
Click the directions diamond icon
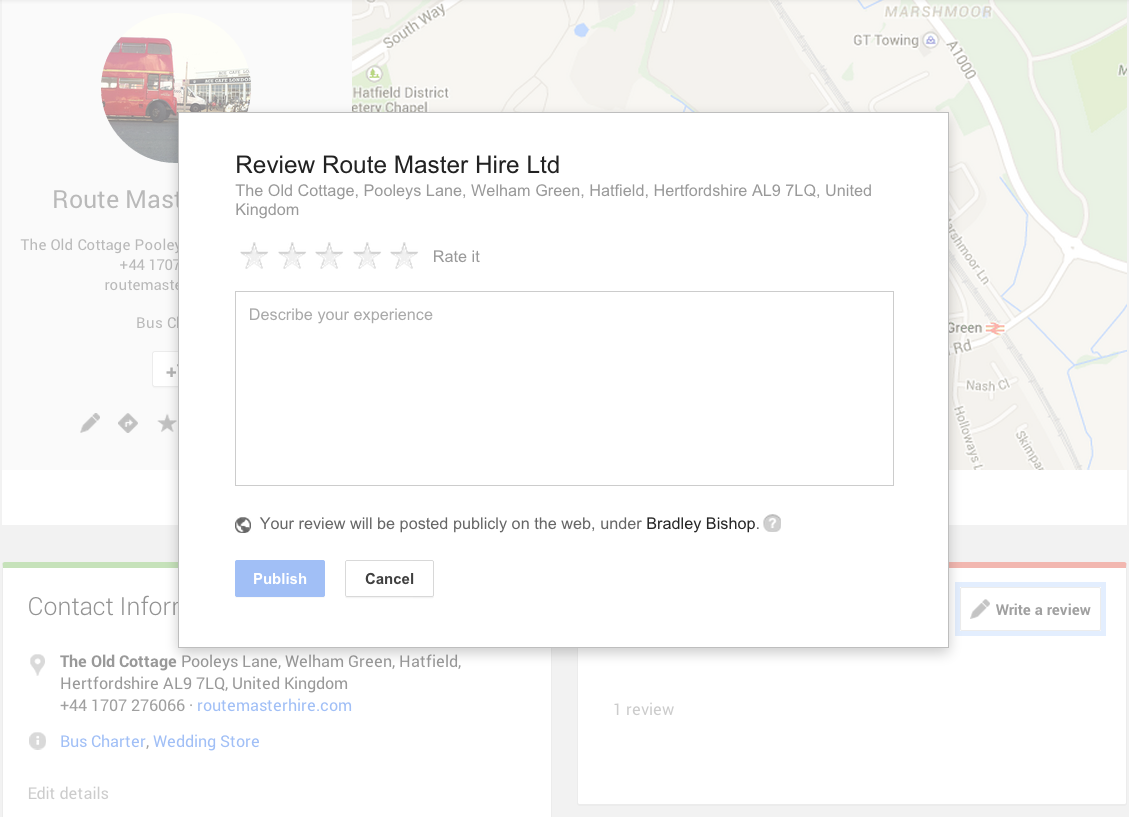click(x=128, y=423)
